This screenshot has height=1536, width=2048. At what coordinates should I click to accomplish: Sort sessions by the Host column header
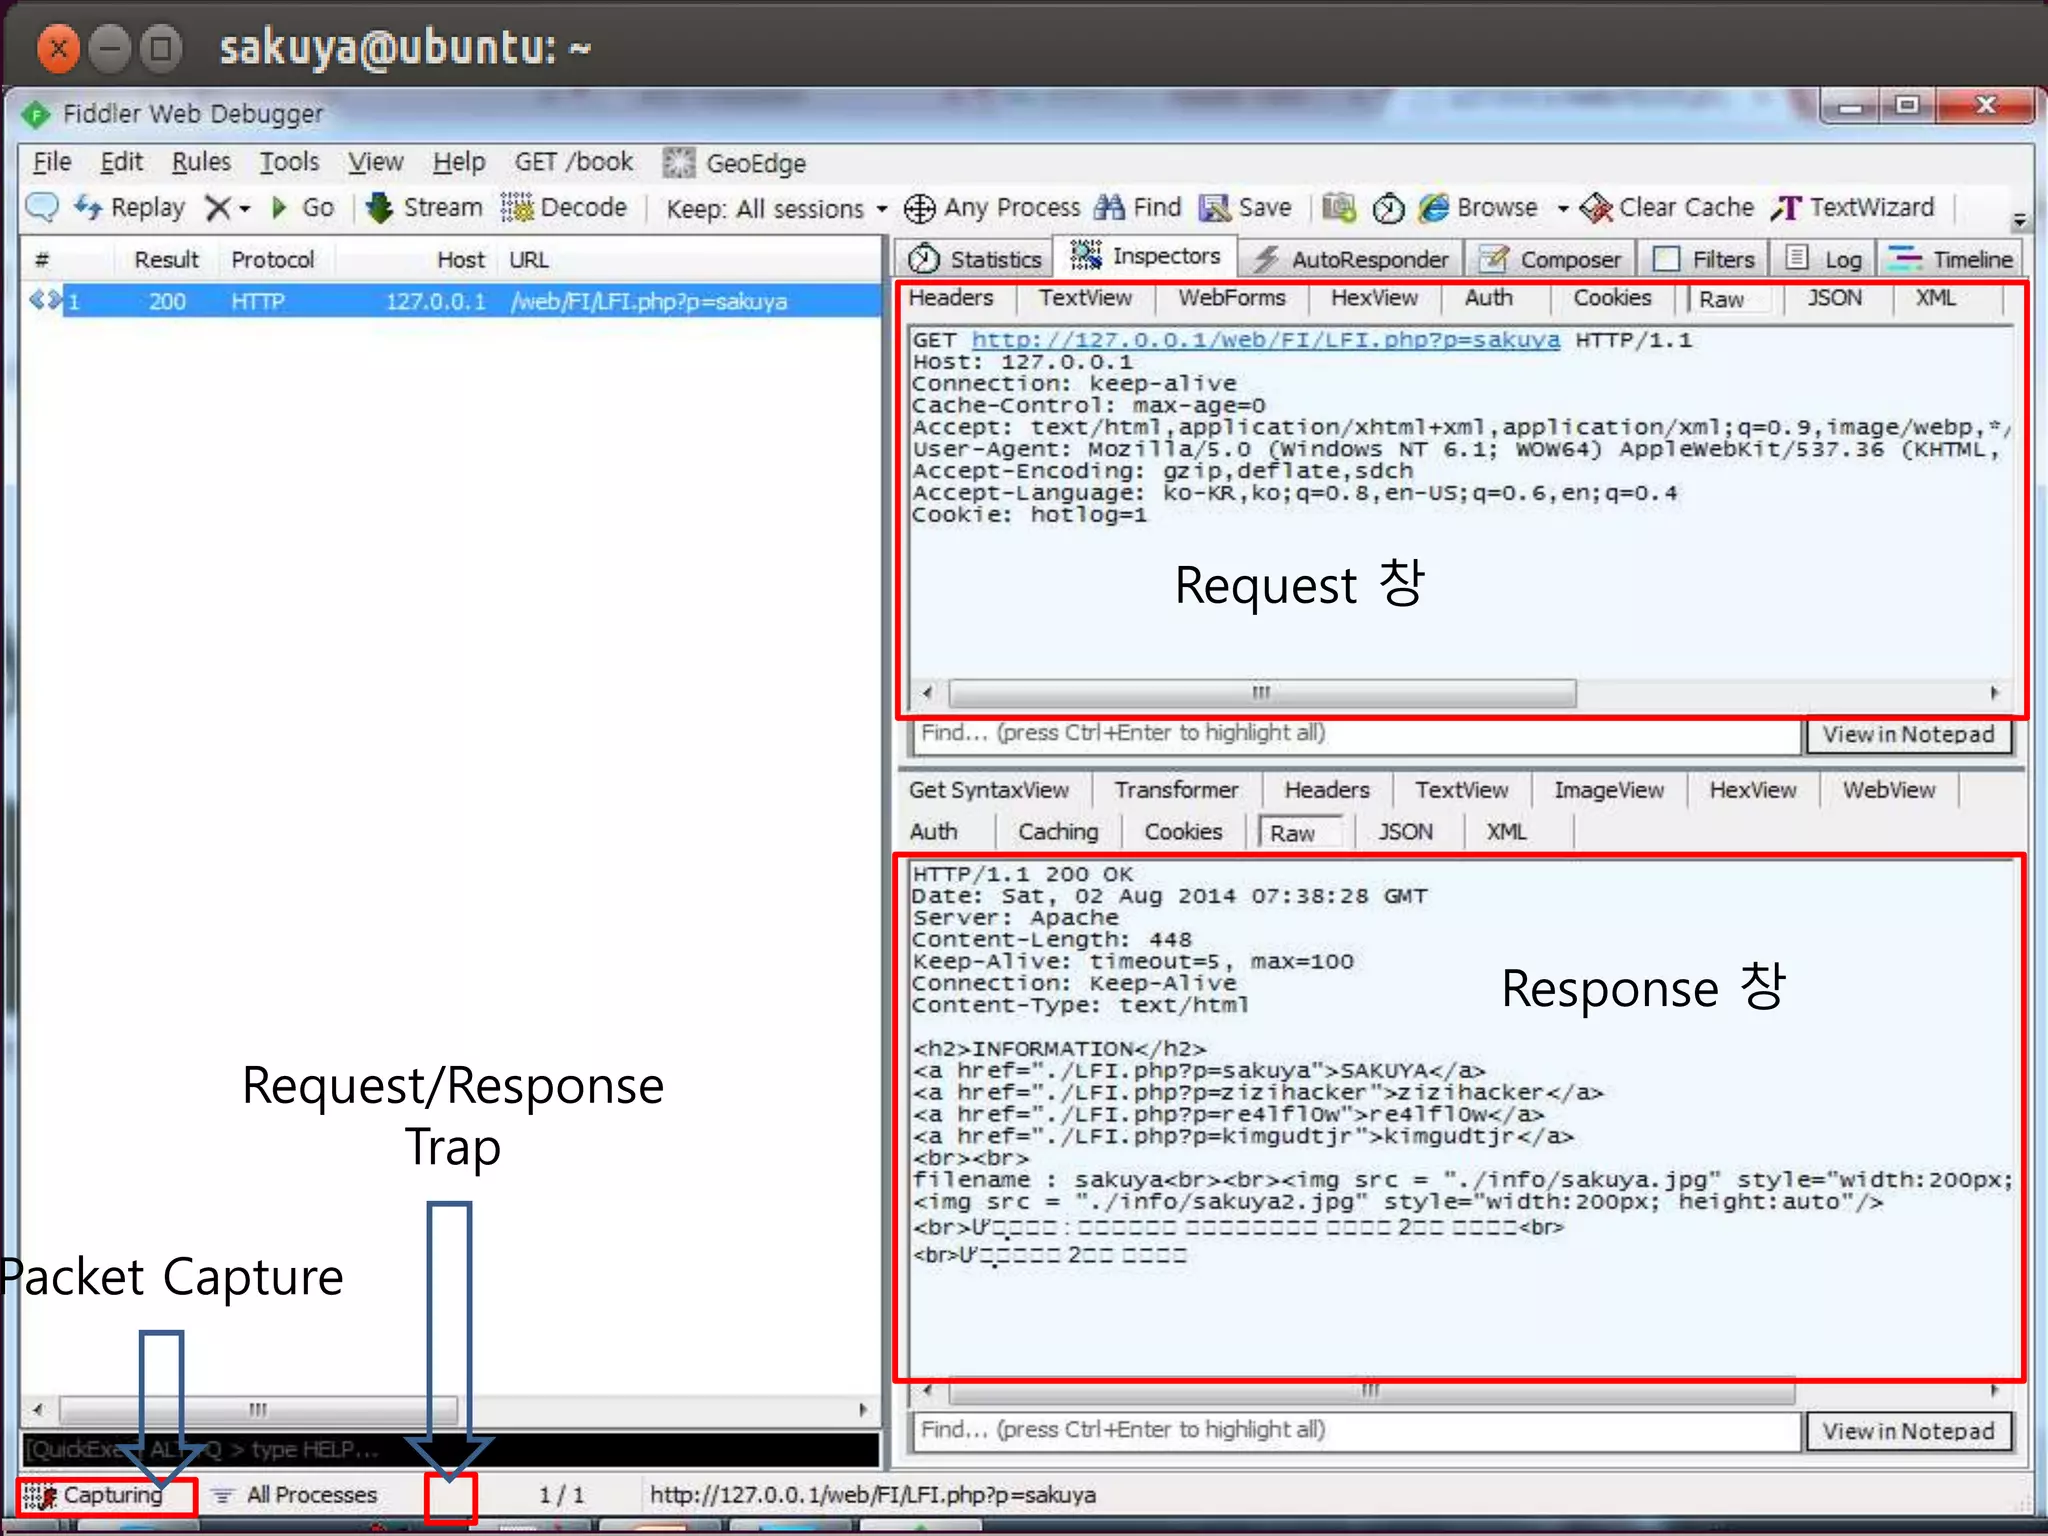pyautogui.click(x=460, y=260)
